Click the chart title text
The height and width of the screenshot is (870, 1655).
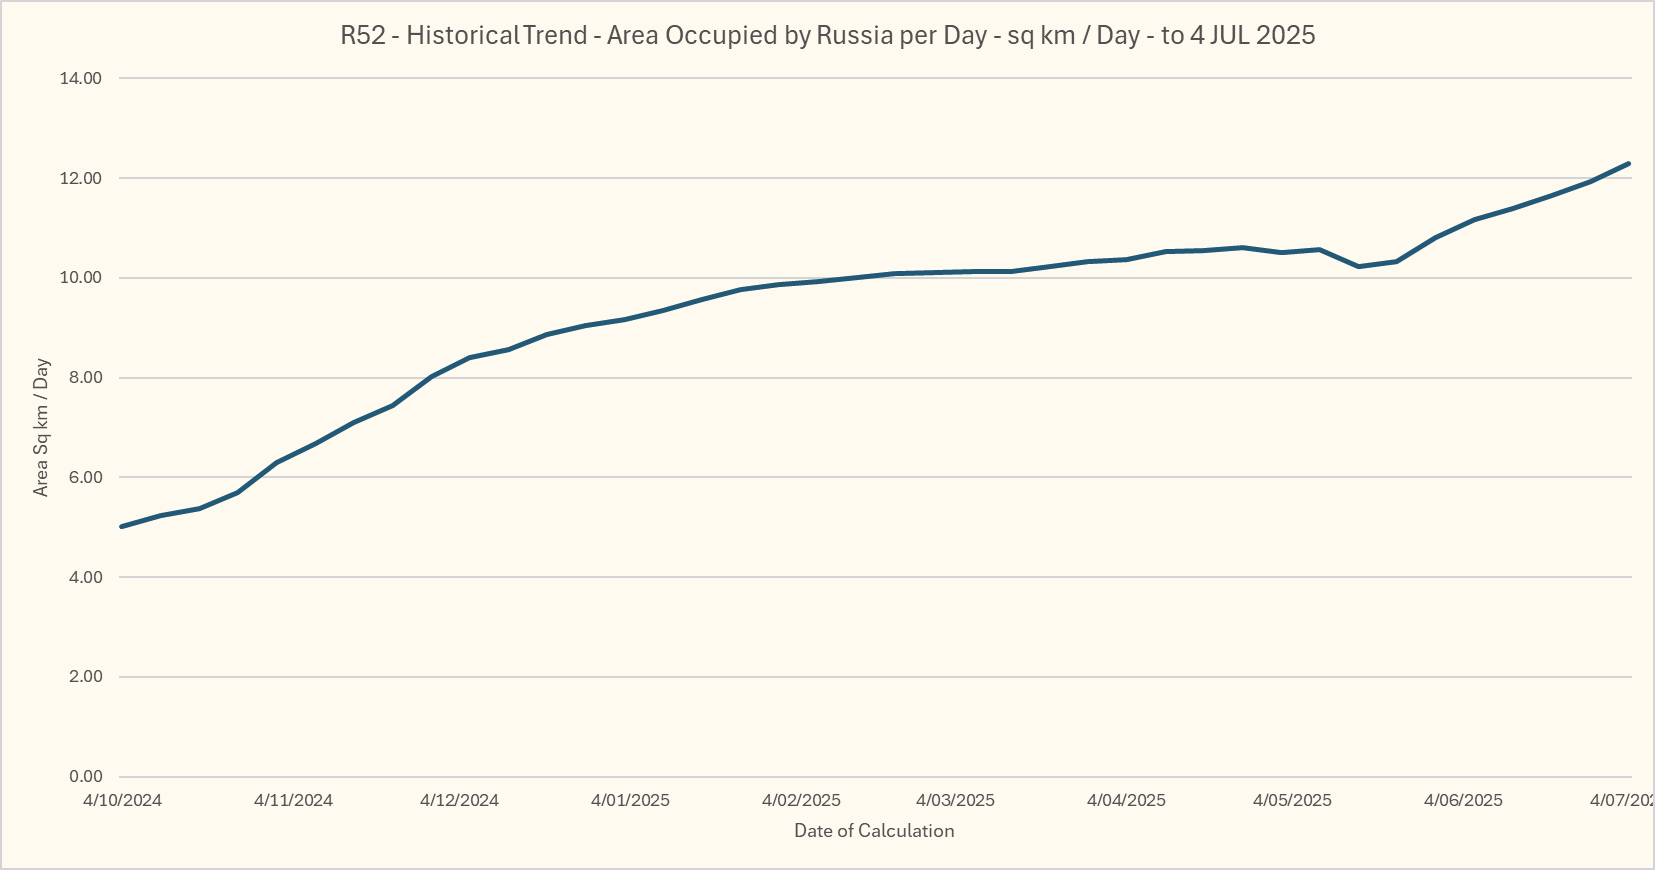pyautogui.click(x=827, y=35)
